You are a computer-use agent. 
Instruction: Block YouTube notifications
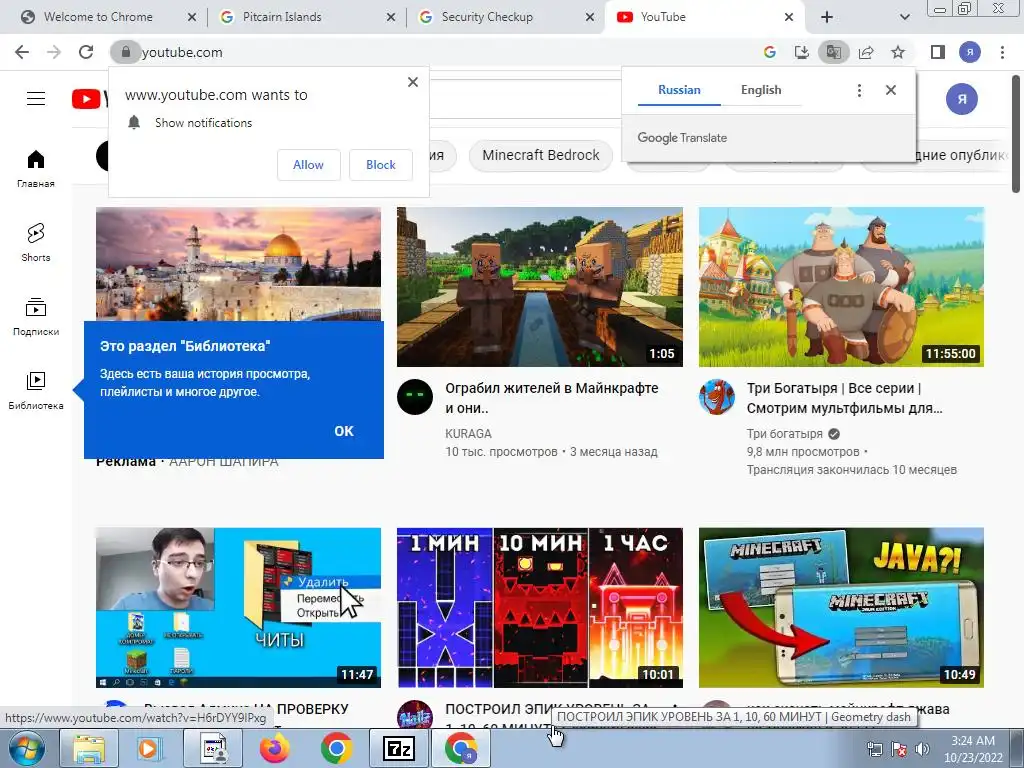tap(381, 165)
